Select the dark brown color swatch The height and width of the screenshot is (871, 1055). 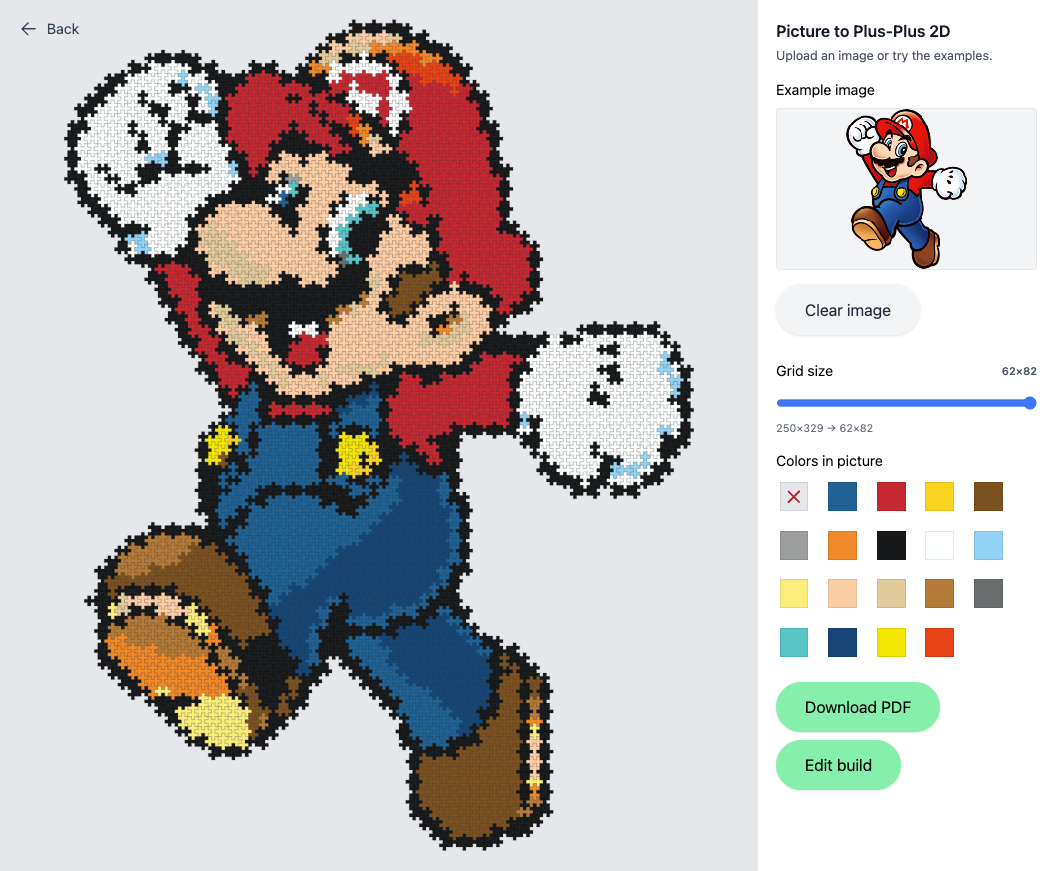coord(988,496)
